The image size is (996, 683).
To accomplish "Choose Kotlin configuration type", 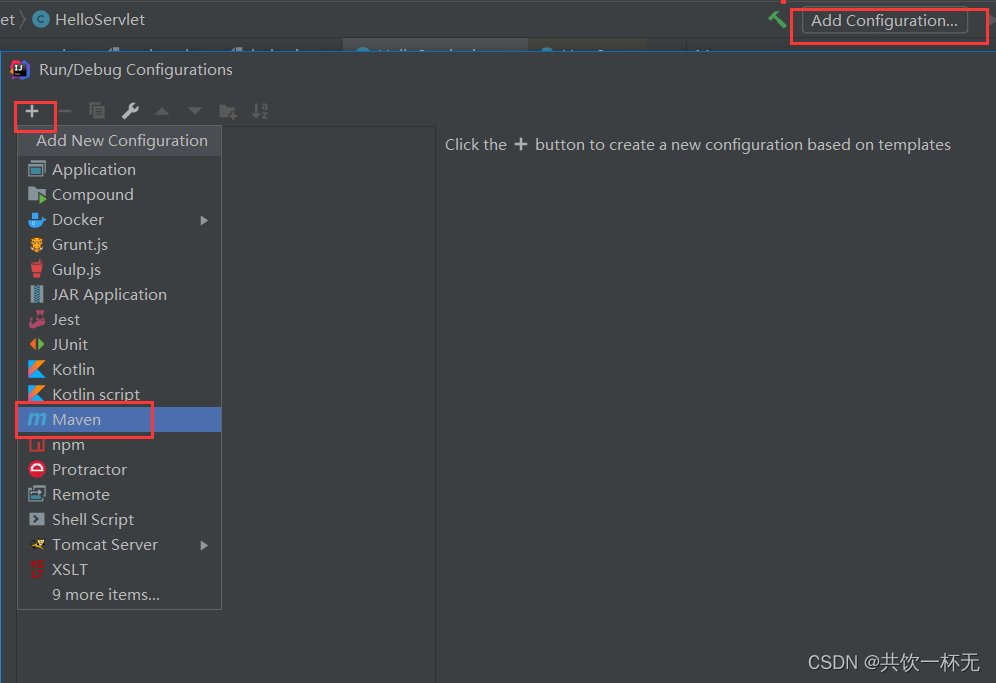I will point(119,369).
